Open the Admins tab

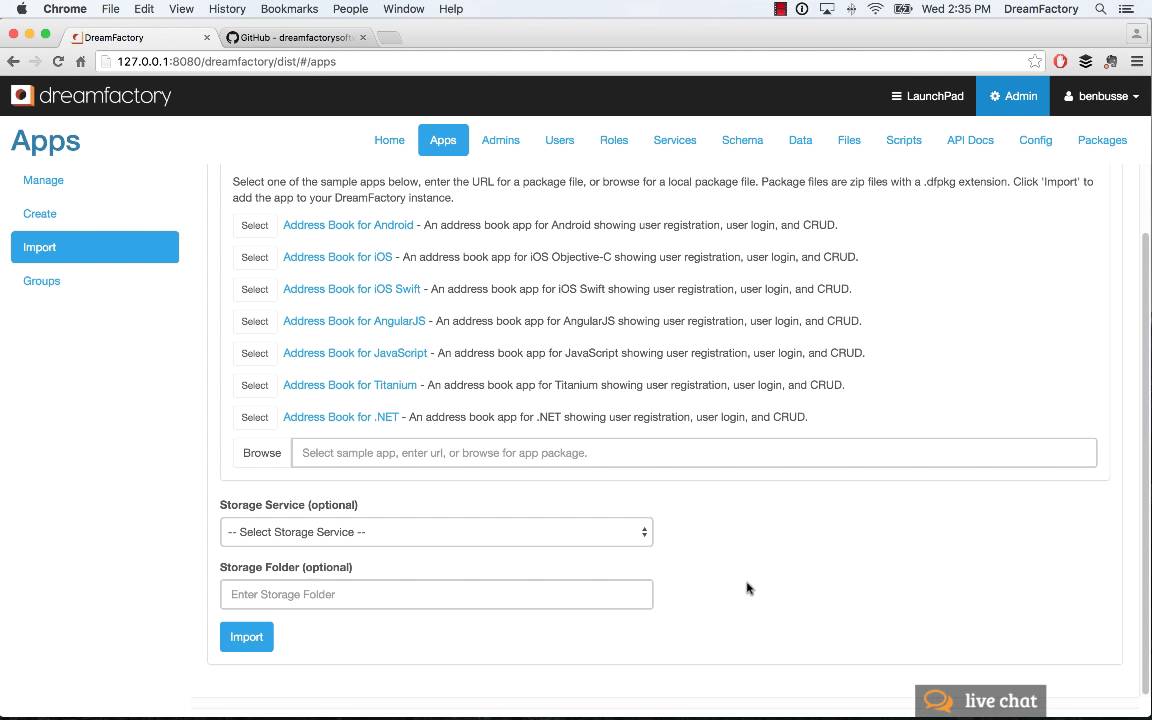point(500,140)
